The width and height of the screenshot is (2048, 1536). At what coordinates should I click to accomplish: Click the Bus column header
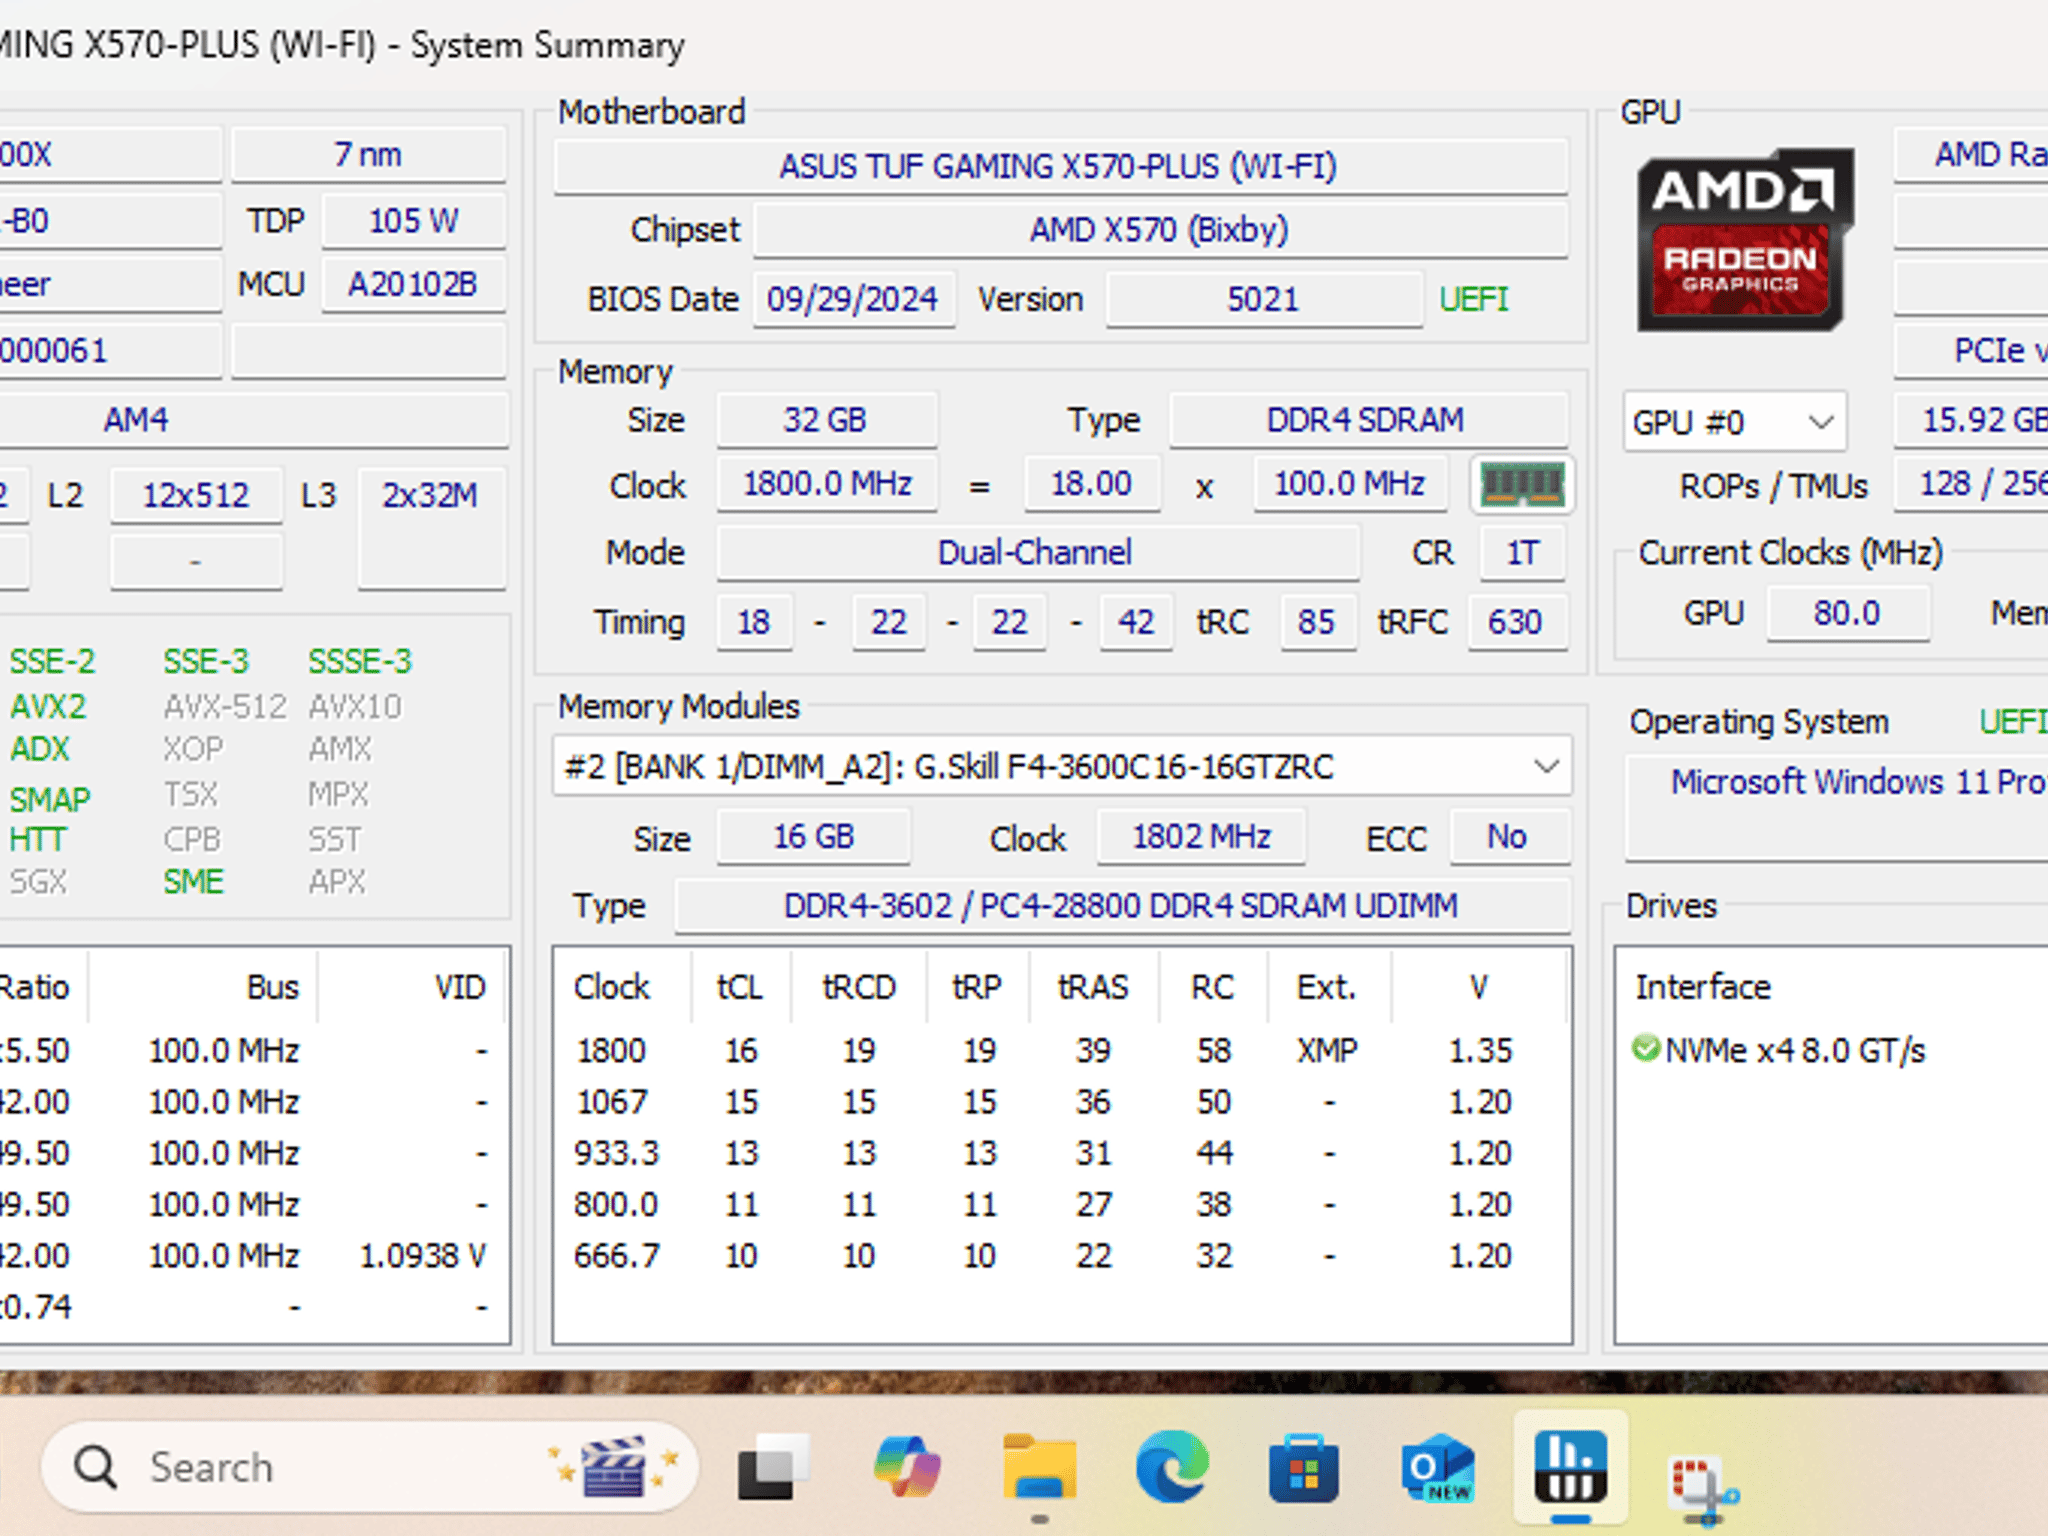coord(203,987)
